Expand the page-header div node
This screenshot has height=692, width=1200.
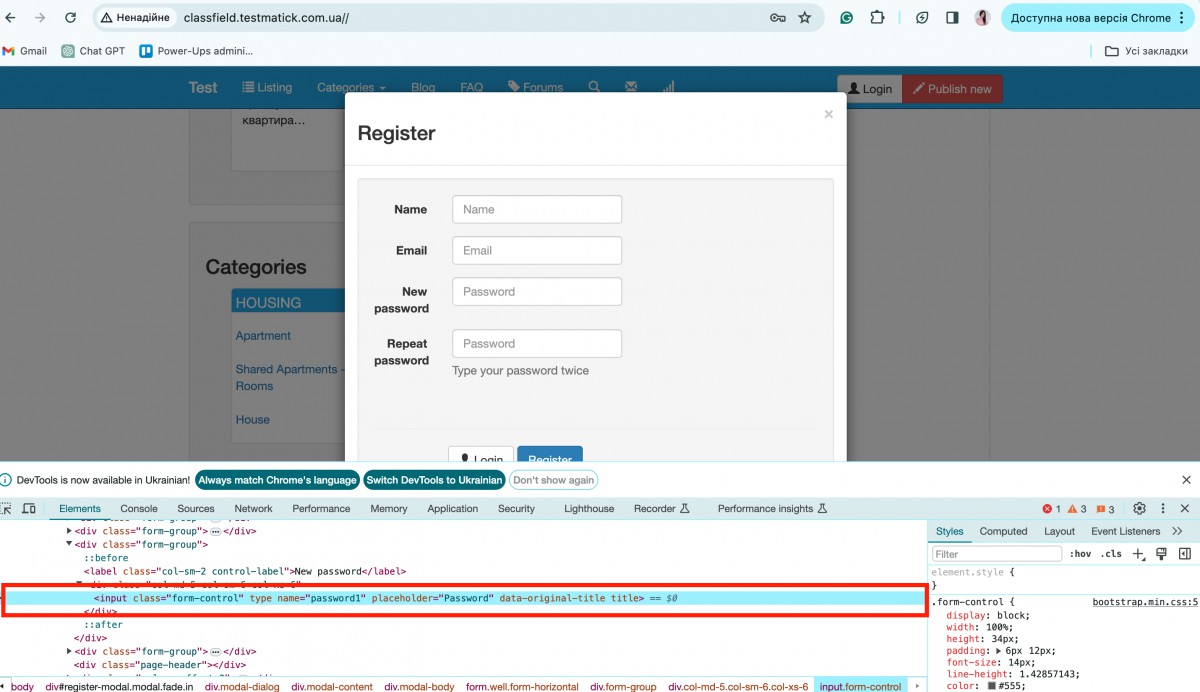click(70, 664)
